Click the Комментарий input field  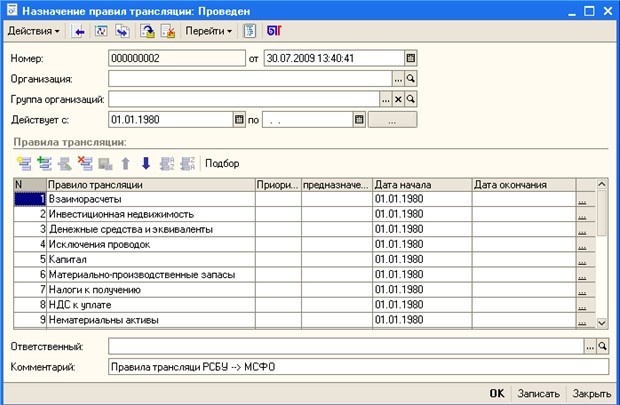pos(358,367)
